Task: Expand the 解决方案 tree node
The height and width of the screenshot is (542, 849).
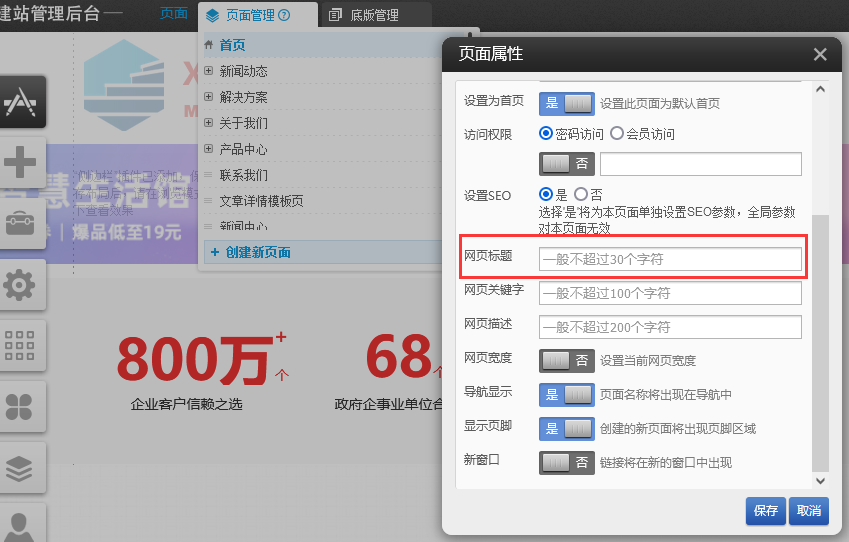Action: tap(208, 97)
